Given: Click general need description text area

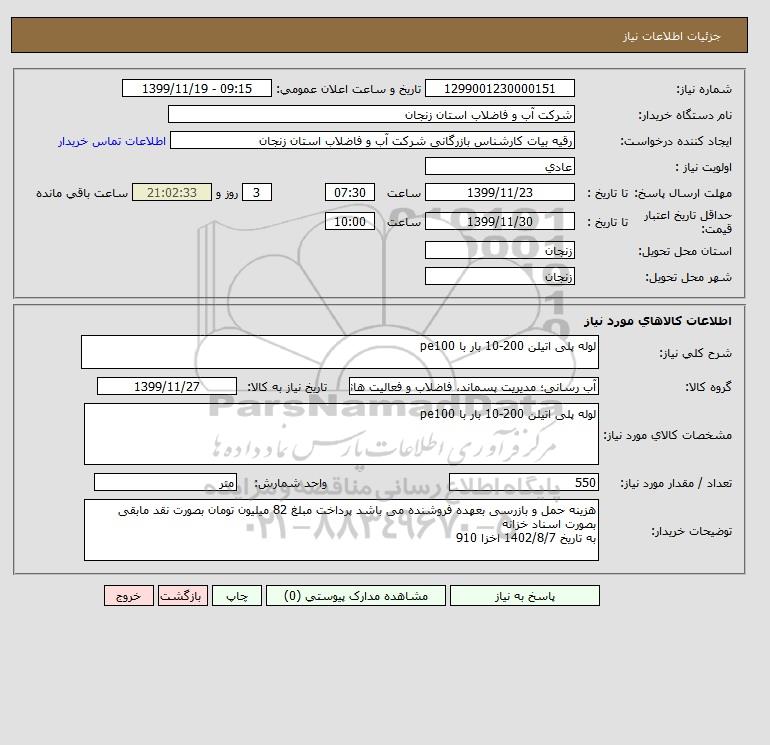Looking at the screenshot, I should [340, 352].
